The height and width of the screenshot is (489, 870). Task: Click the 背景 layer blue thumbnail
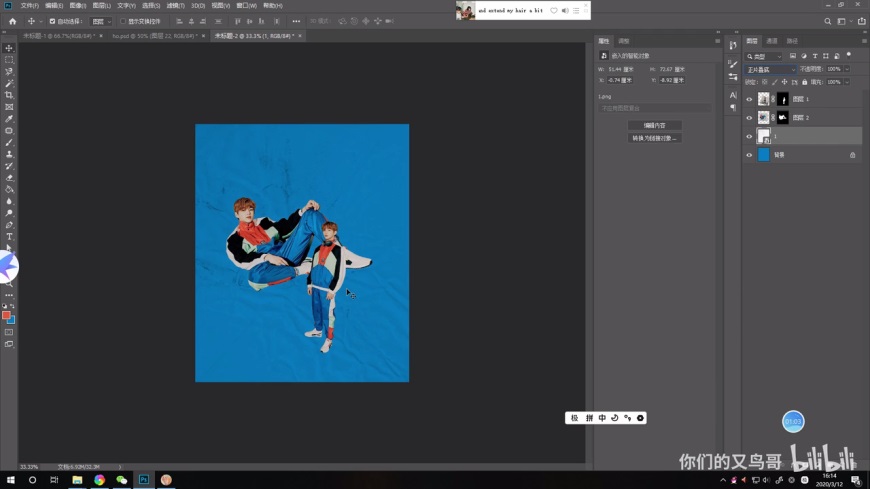(x=763, y=155)
